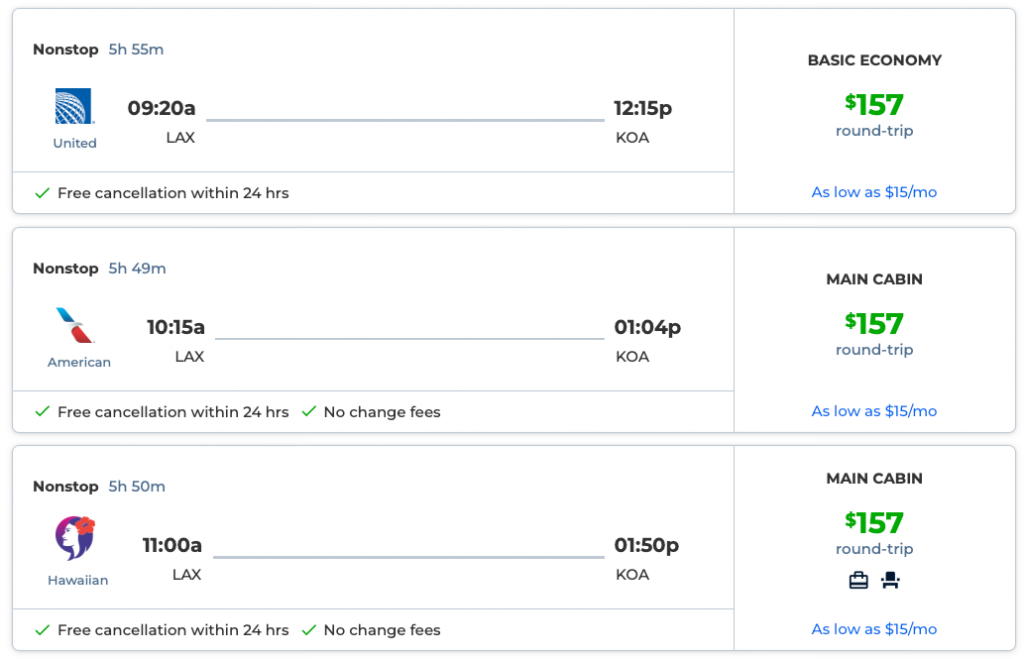This screenshot has height=659, width=1024.
Task: Open United 'As low as $15/mo' link
Action: click(874, 192)
